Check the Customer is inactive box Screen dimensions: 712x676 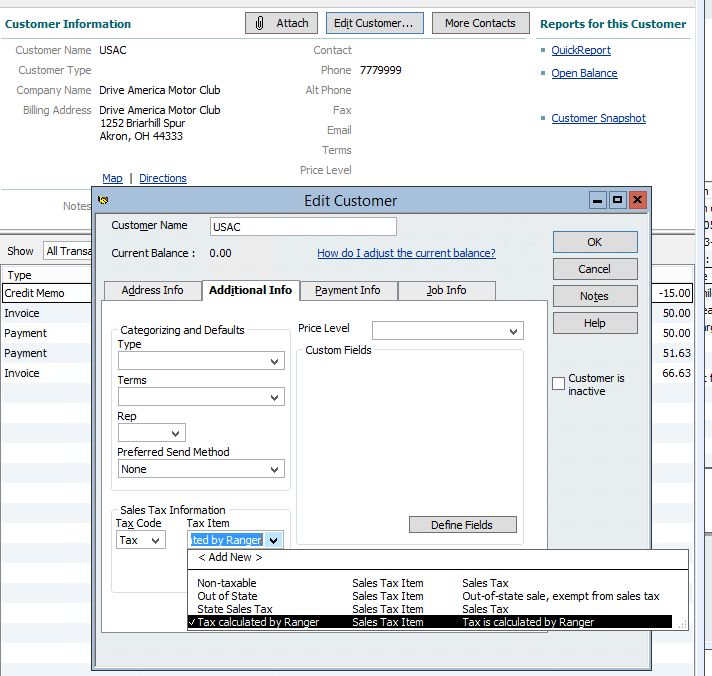click(559, 384)
